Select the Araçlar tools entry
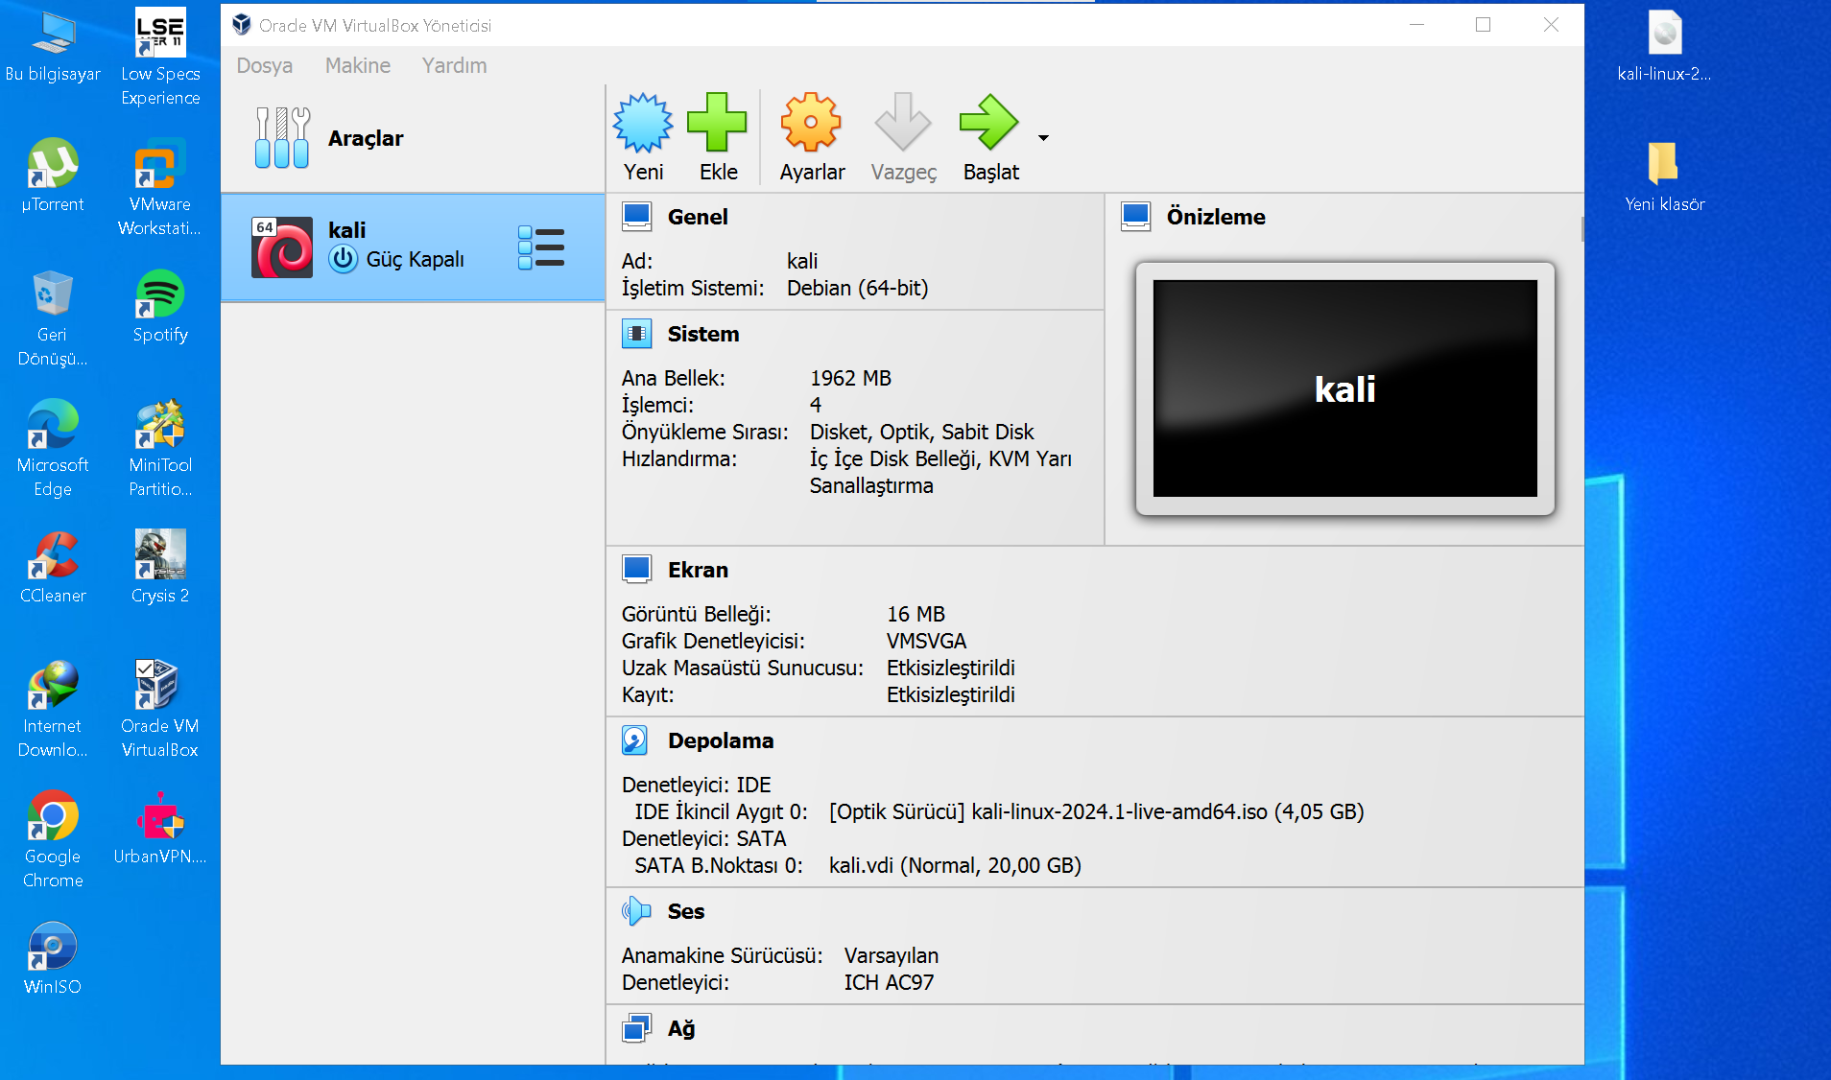1831x1080 pixels. coord(413,138)
